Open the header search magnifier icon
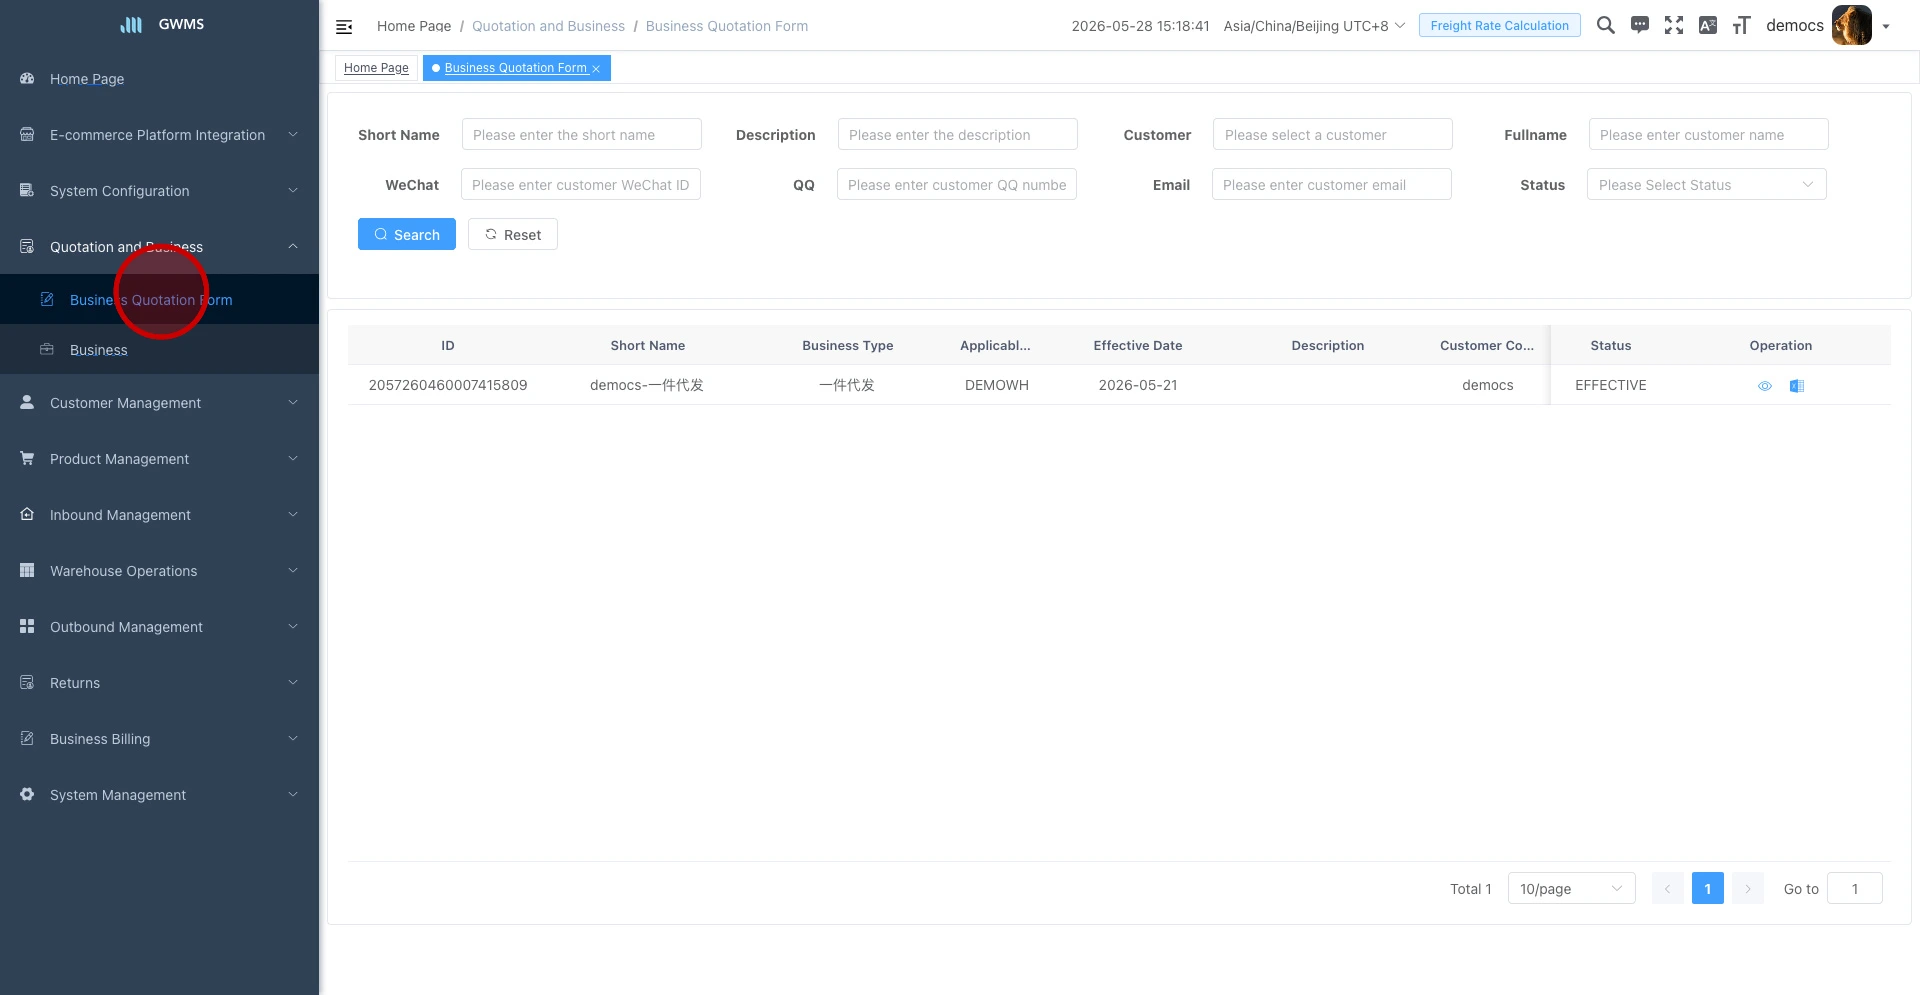1920x995 pixels. [1606, 25]
